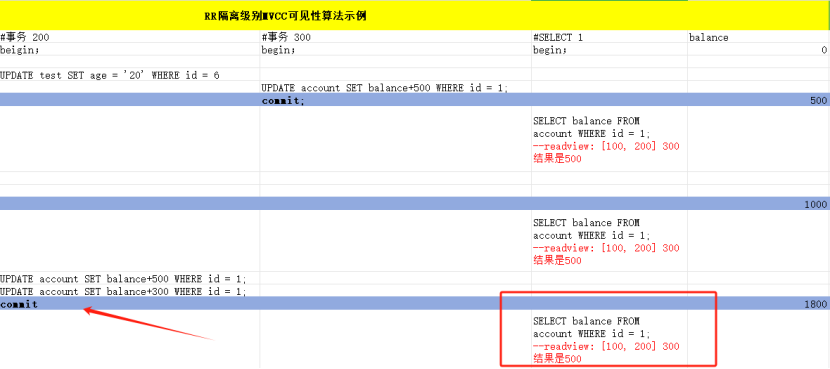
Task: Select the 'commit;' cell in 事务 300 column
Action: (x=395, y=101)
